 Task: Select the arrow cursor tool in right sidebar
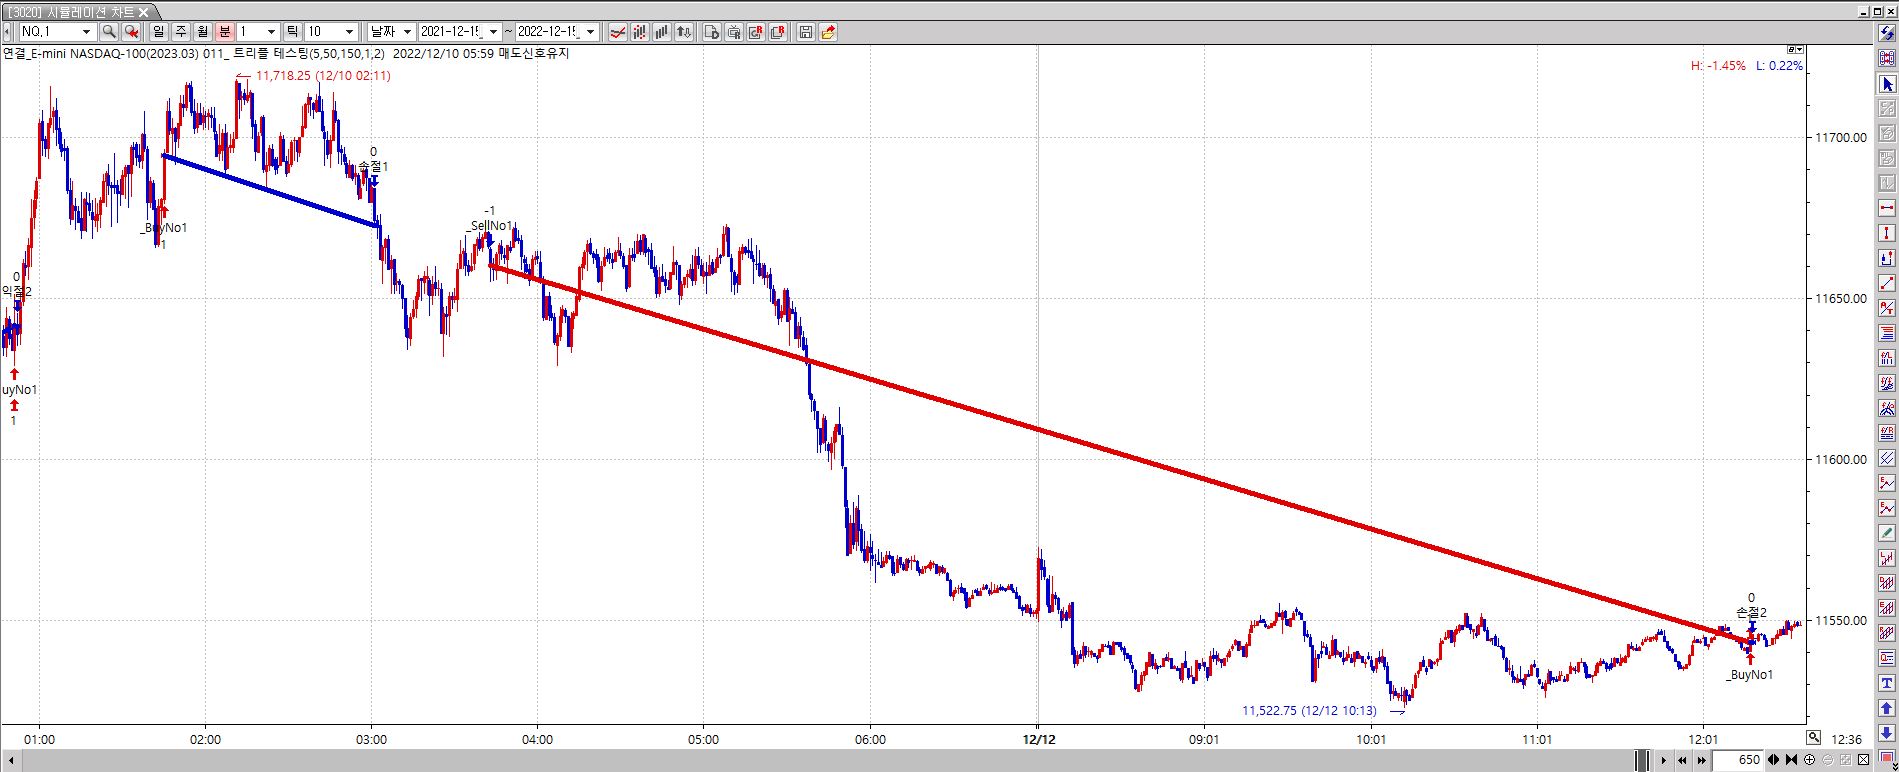click(x=1887, y=84)
